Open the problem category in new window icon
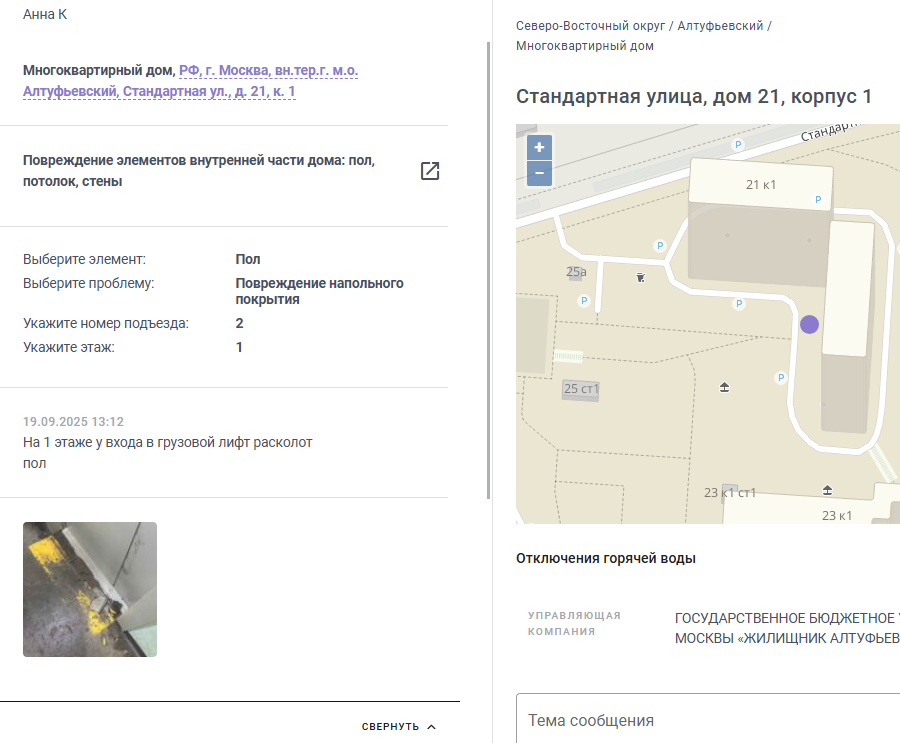 430,171
